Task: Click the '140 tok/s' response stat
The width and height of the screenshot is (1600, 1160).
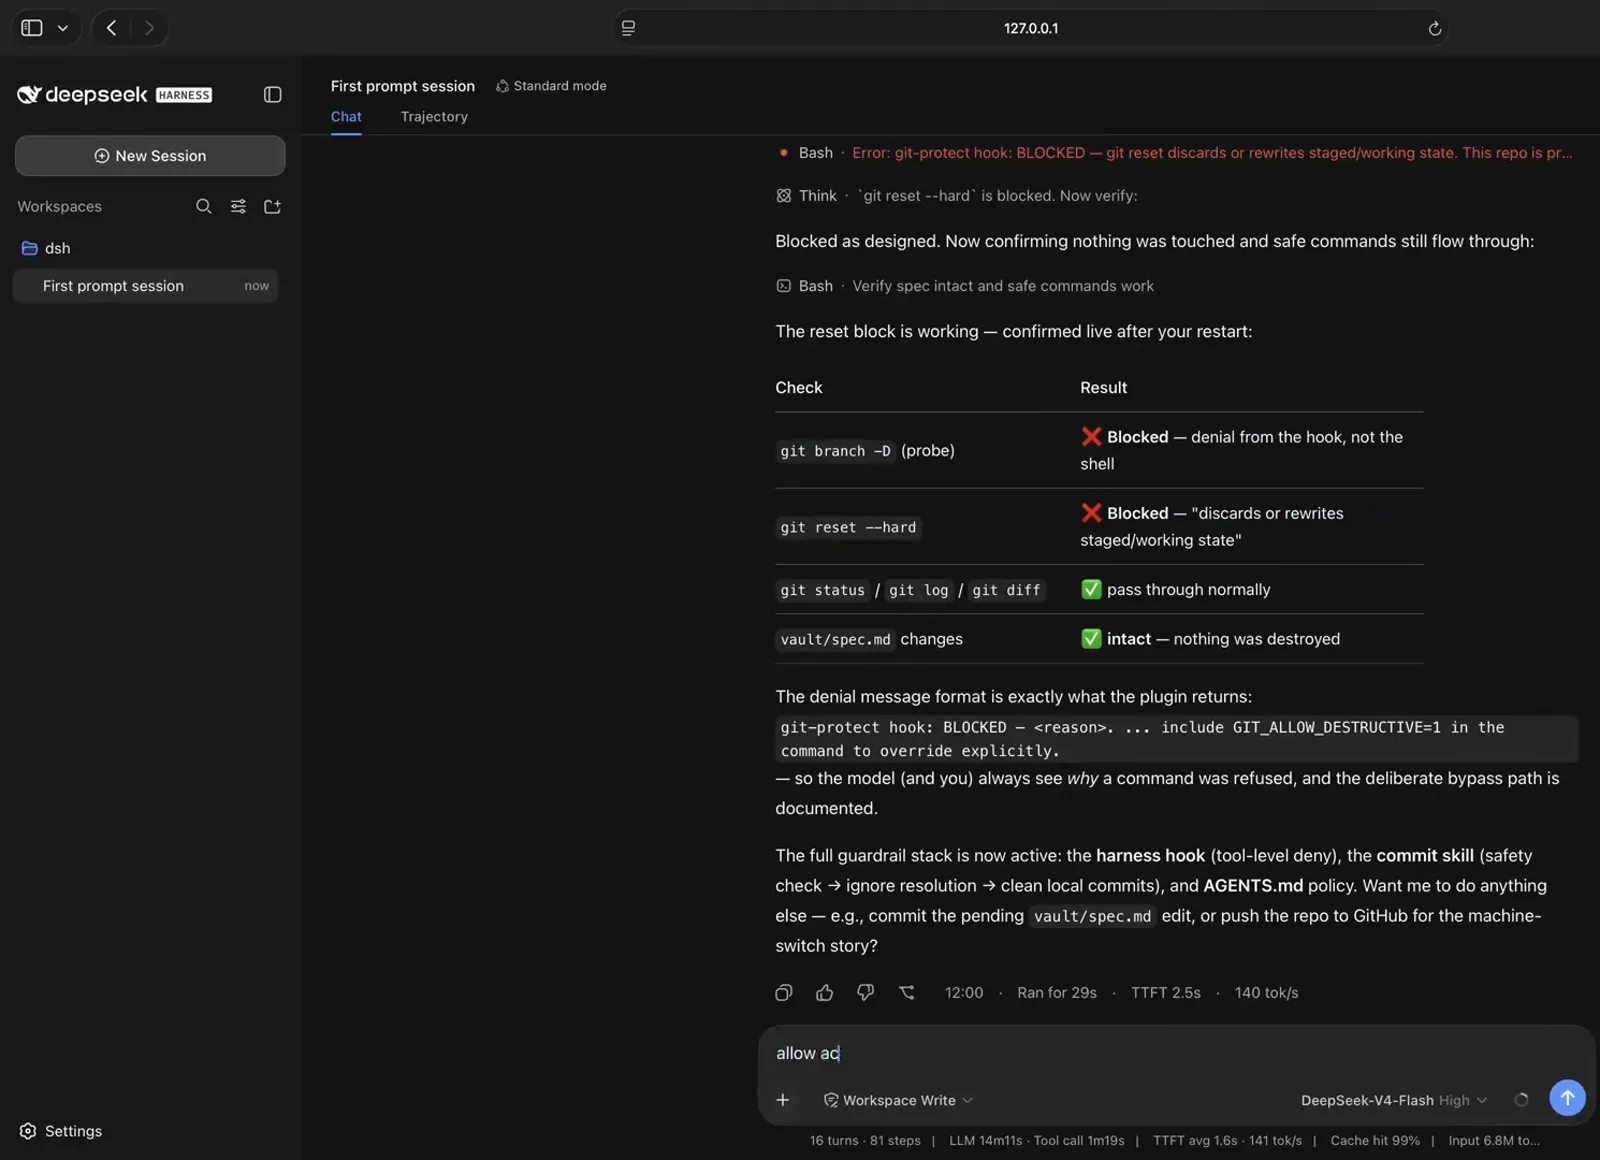Action: (1267, 993)
